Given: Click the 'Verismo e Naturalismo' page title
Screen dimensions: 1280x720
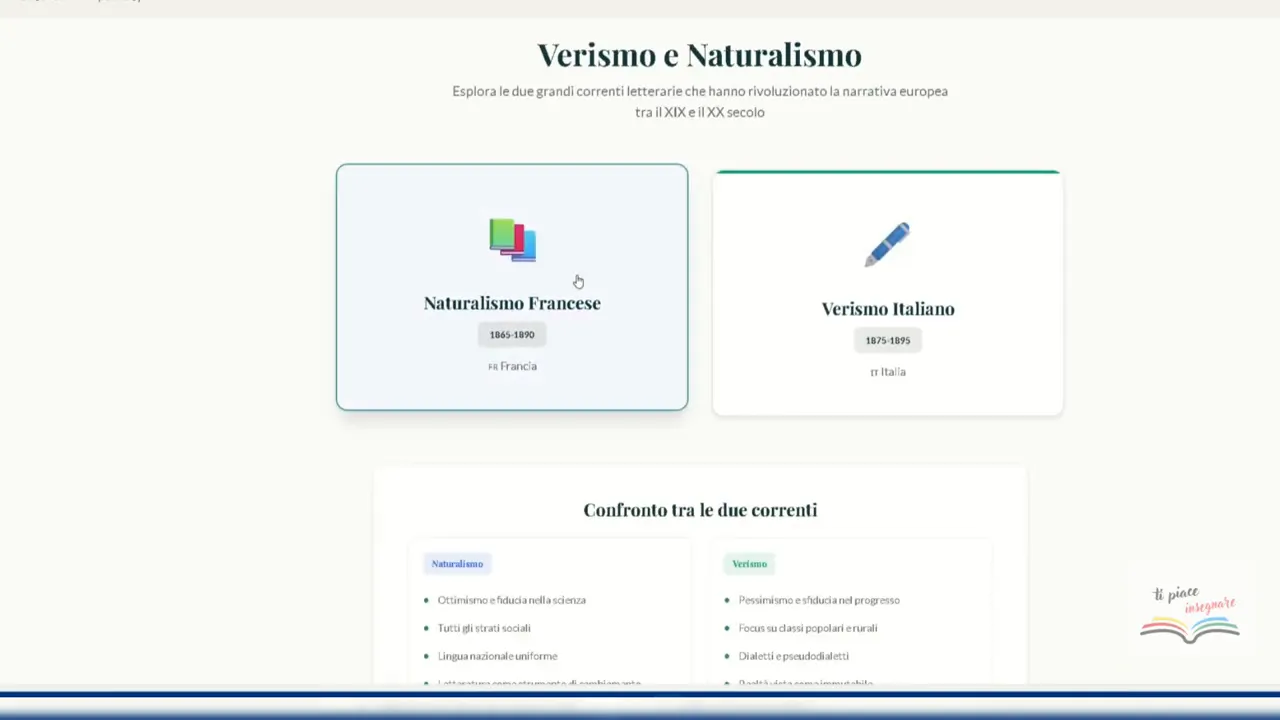Looking at the screenshot, I should point(700,55).
